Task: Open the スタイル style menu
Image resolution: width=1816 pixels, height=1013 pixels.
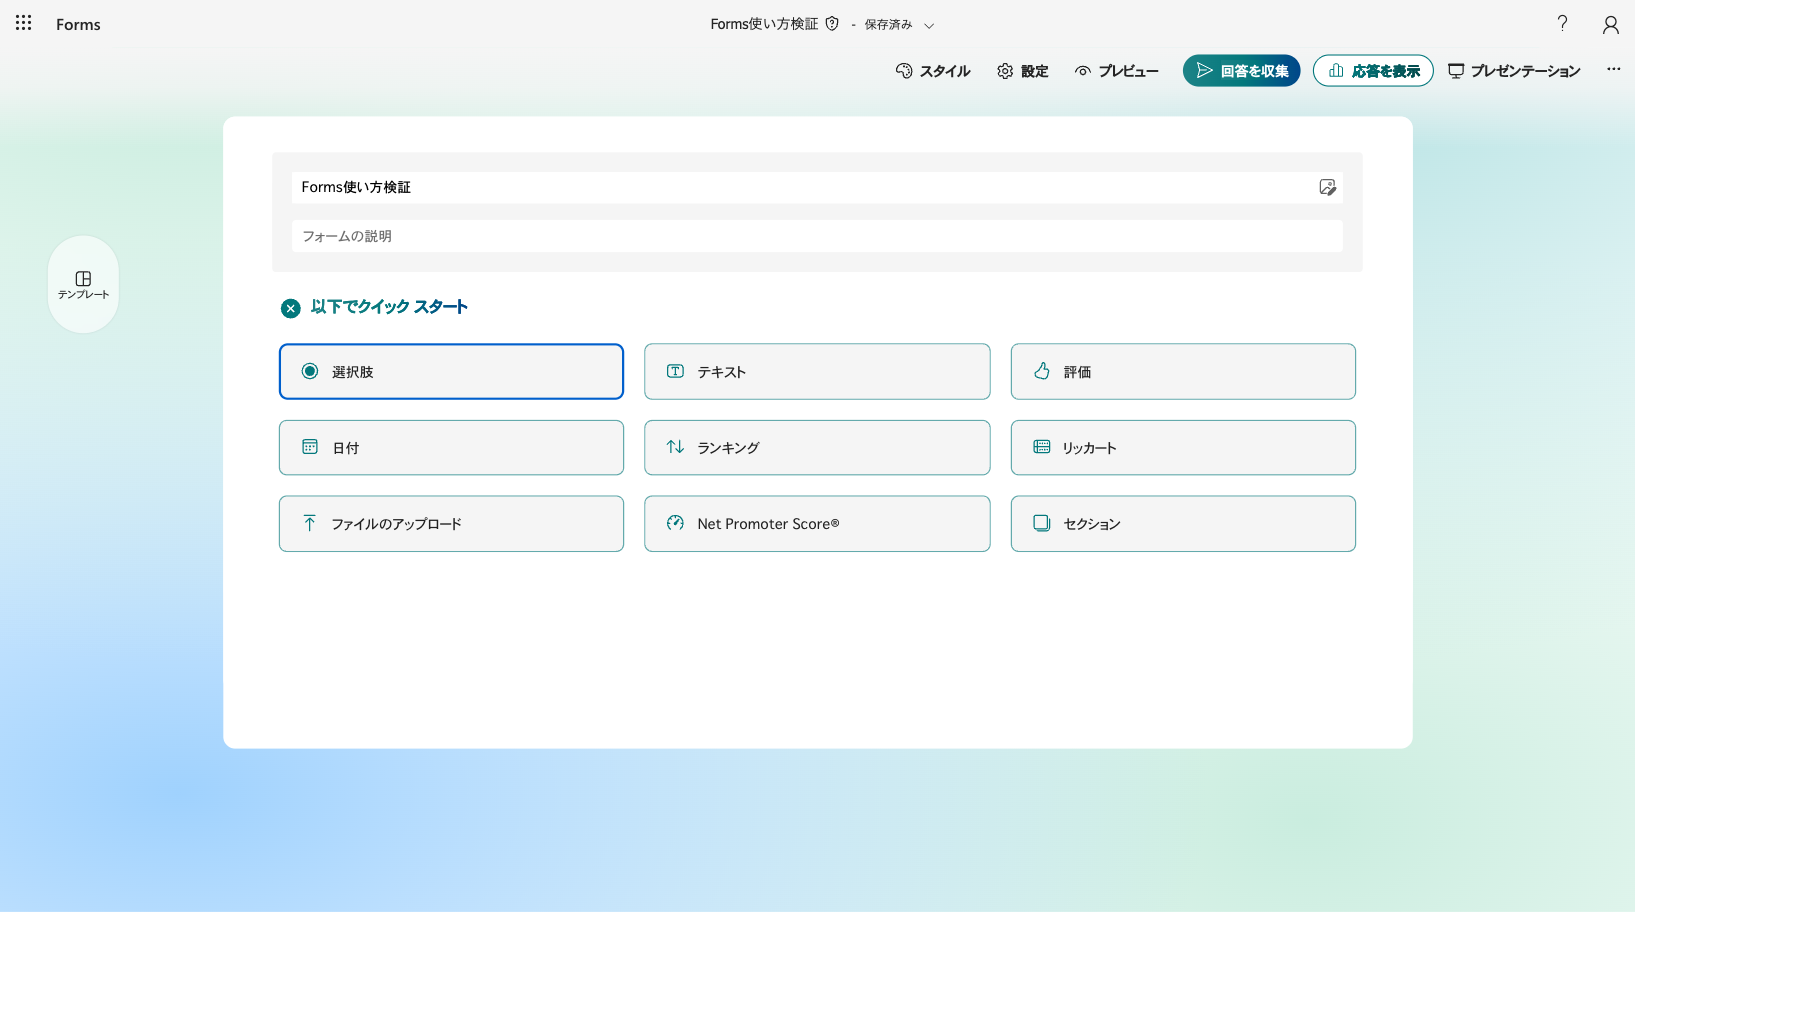Action: [x=933, y=71]
